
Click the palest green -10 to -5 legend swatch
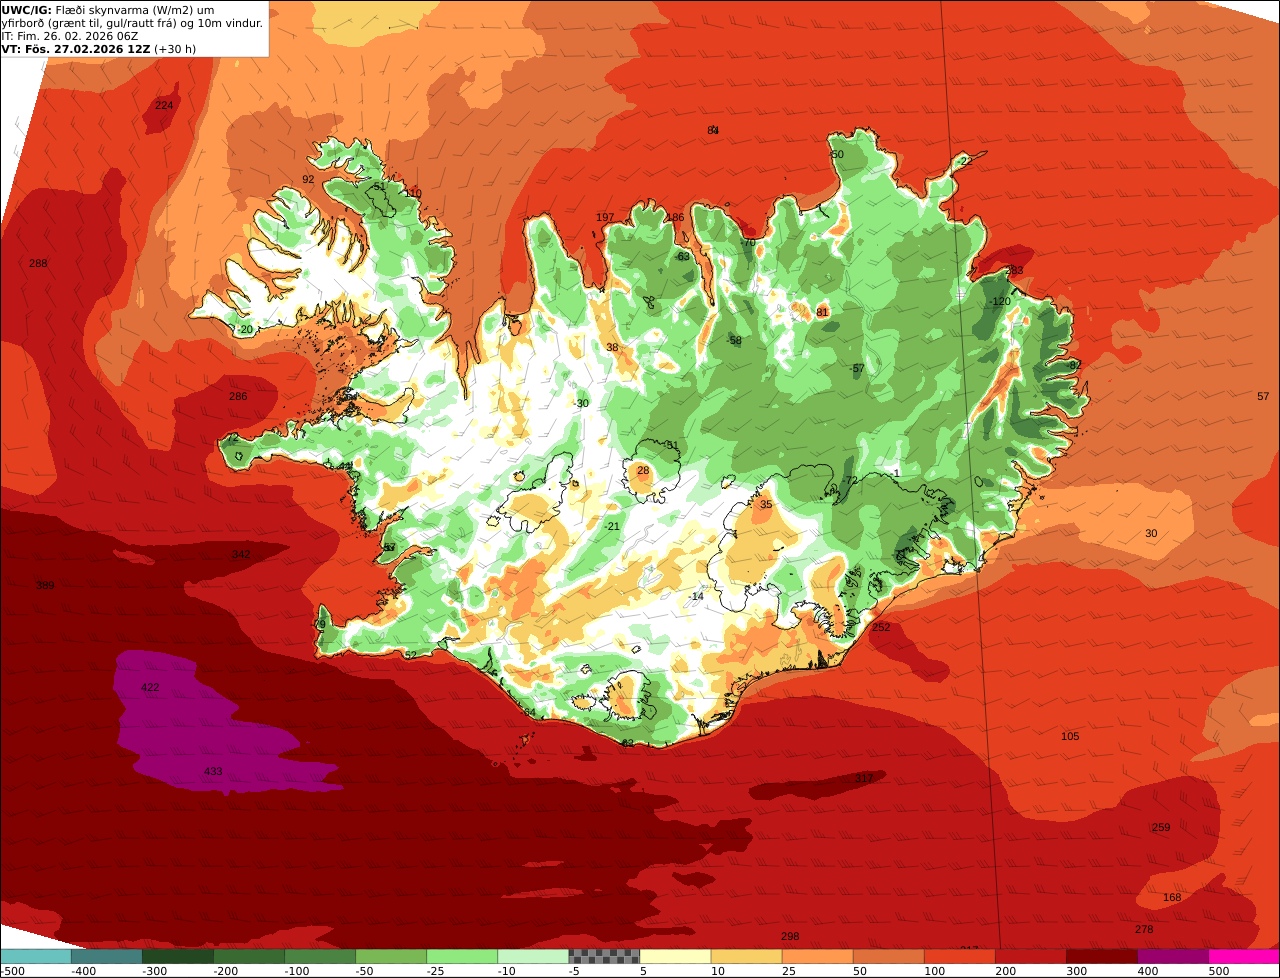pyautogui.click(x=533, y=956)
